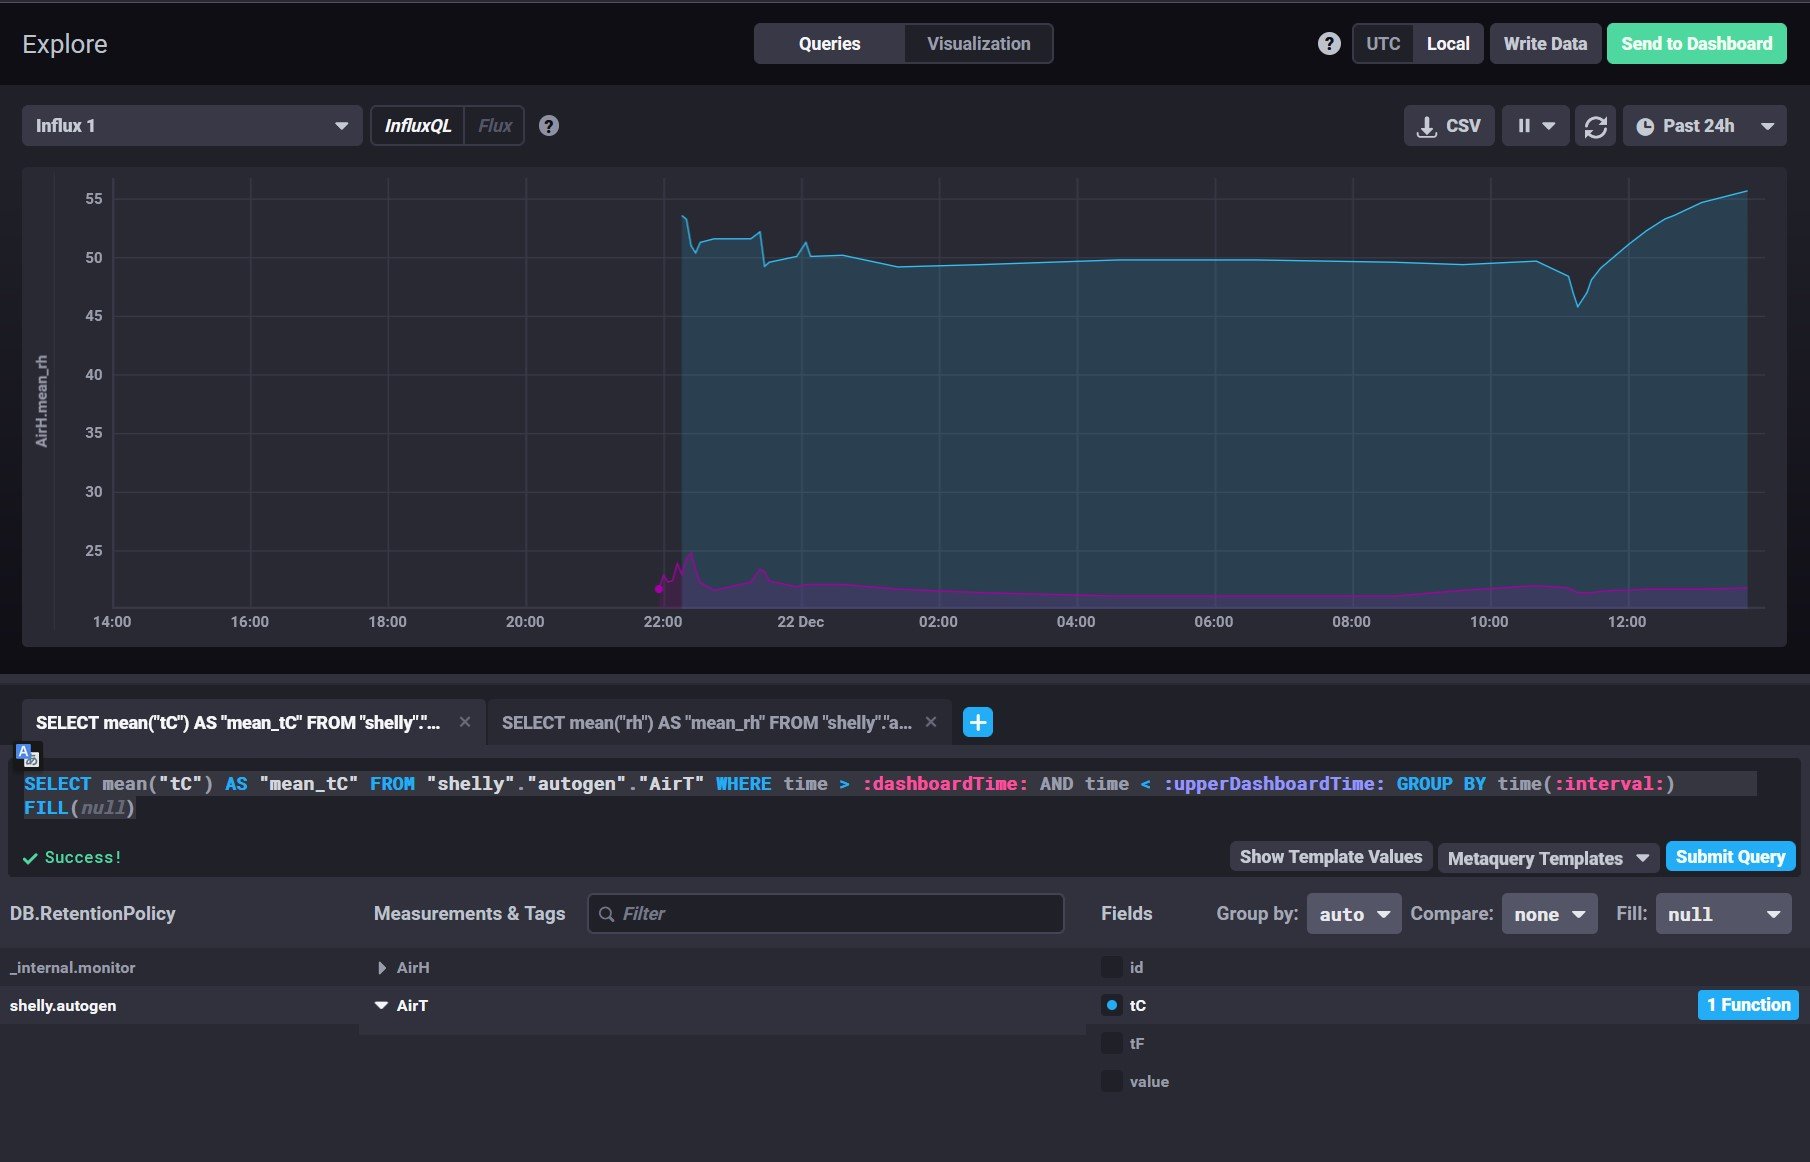The height and width of the screenshot is (1162, 1810).
Task: Click the AirH.mean_rh axis label
Action: 41,401
